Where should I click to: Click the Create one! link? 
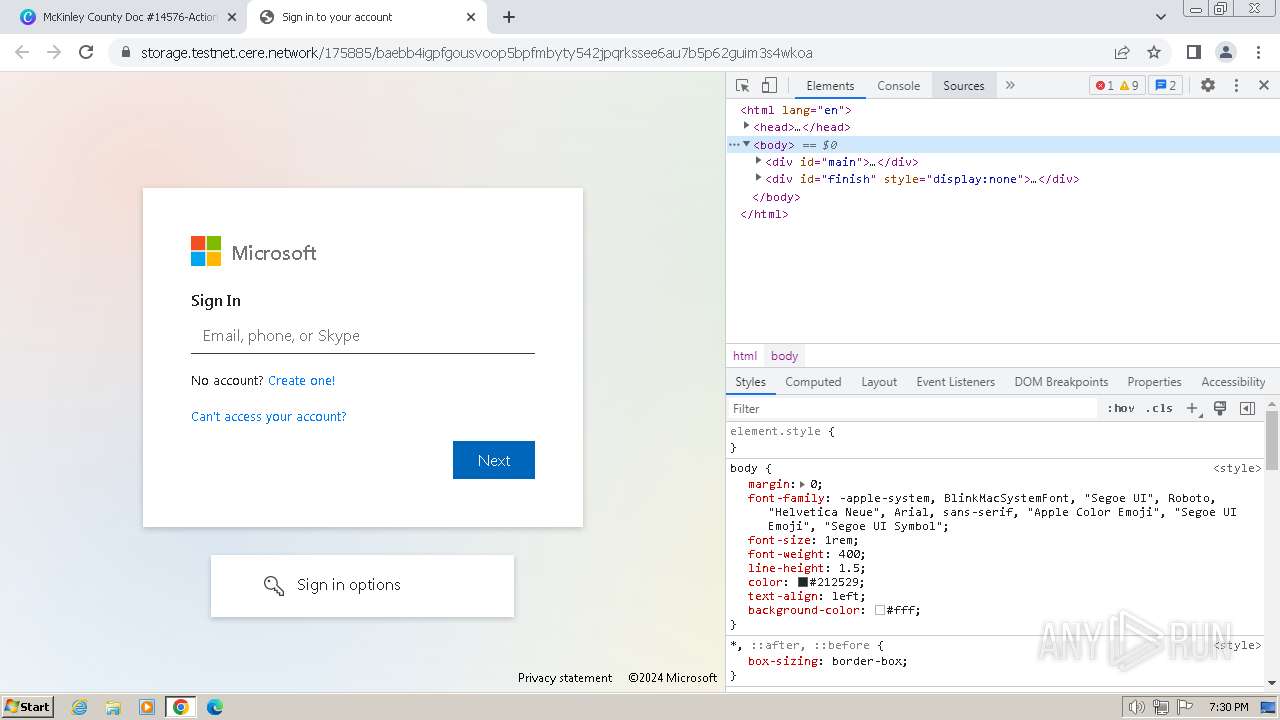click(301, 380)
